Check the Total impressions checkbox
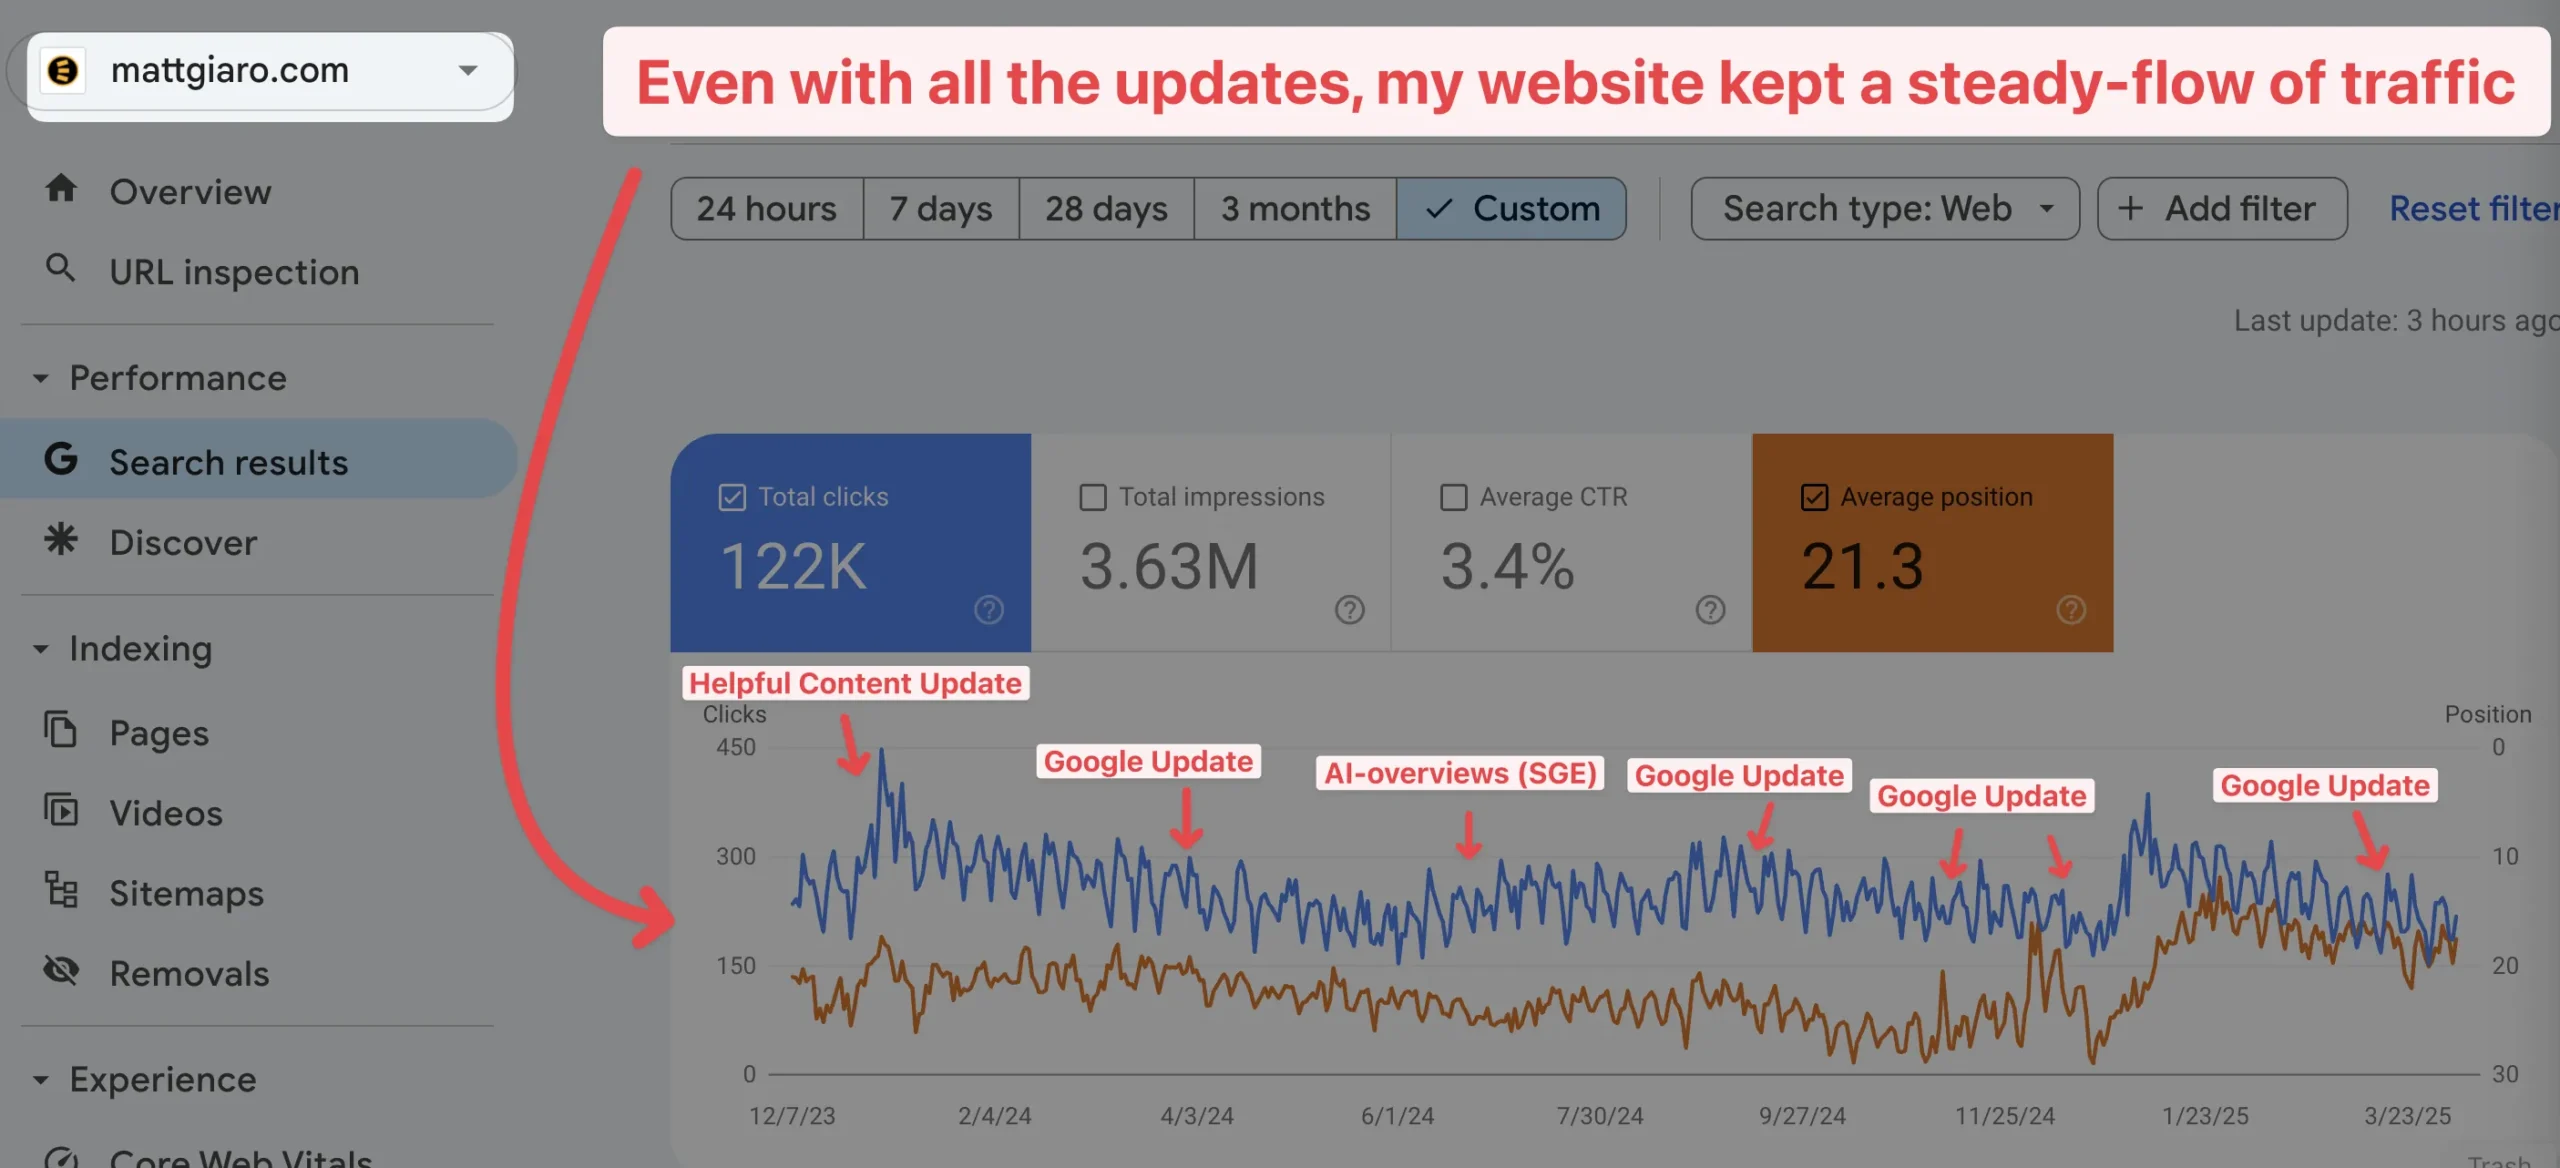The width and height of the screenshot is (2560, 1168). tap(1093, 497)
